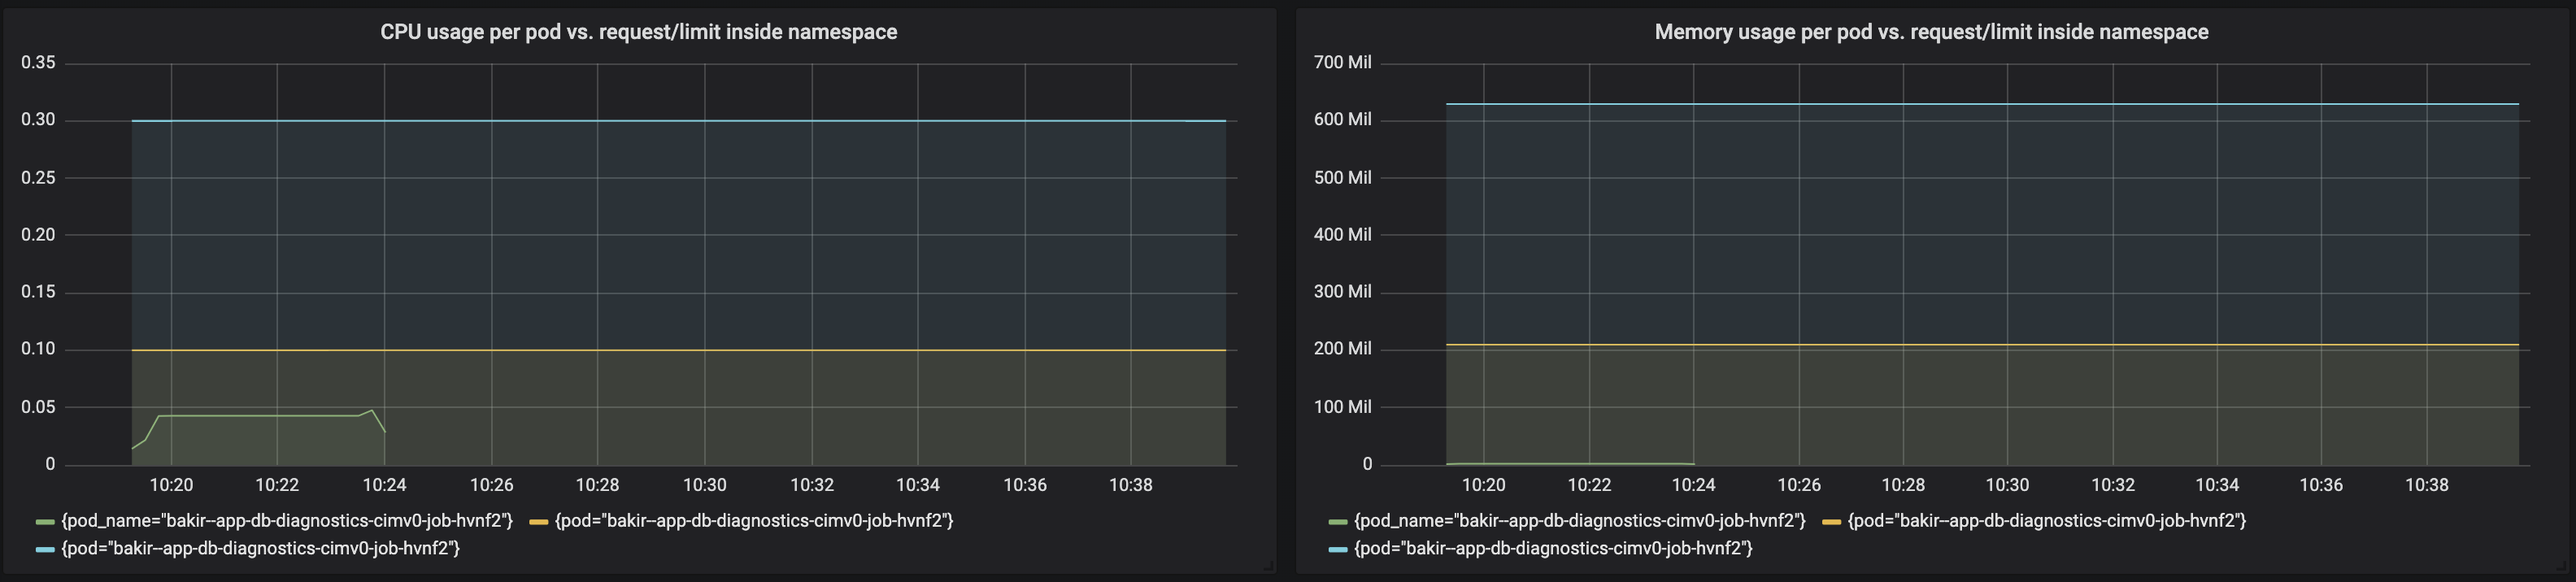Click the 10:26 time label in CPU chart
Viewport: 2576px width, 582px height.
coord(492,485)
